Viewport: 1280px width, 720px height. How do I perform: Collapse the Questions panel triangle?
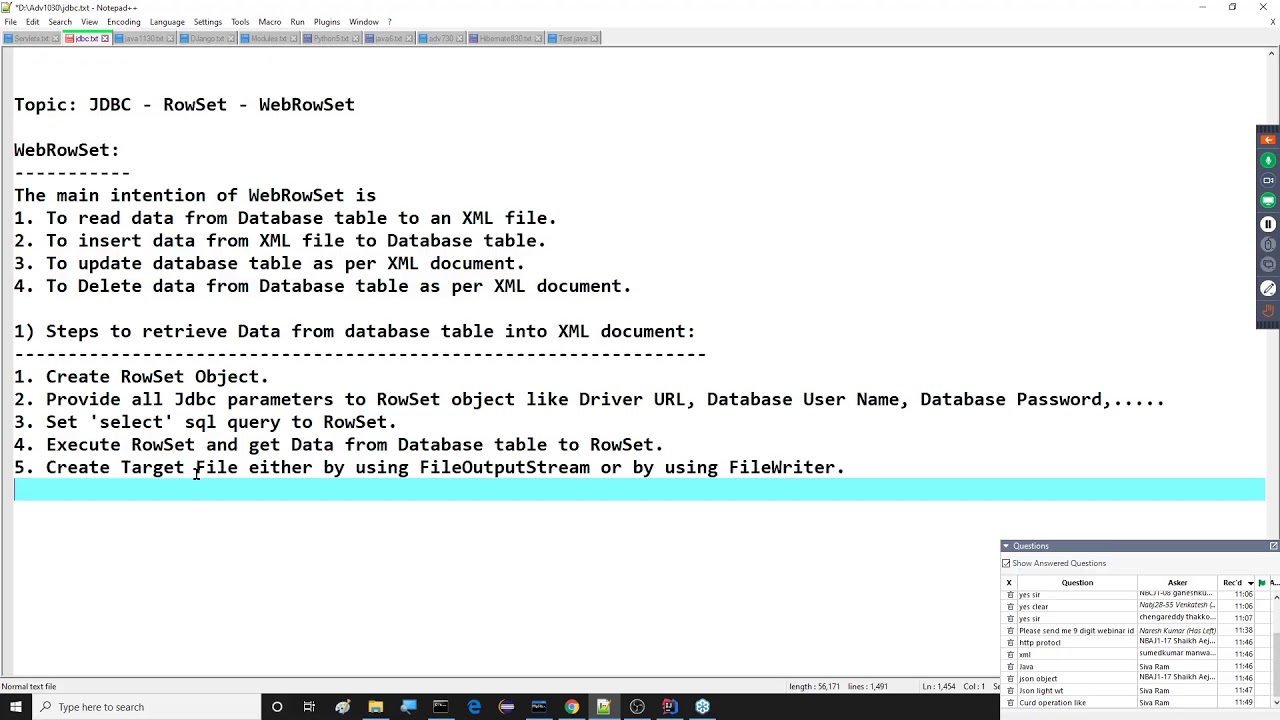click(x=1006, y=546)
